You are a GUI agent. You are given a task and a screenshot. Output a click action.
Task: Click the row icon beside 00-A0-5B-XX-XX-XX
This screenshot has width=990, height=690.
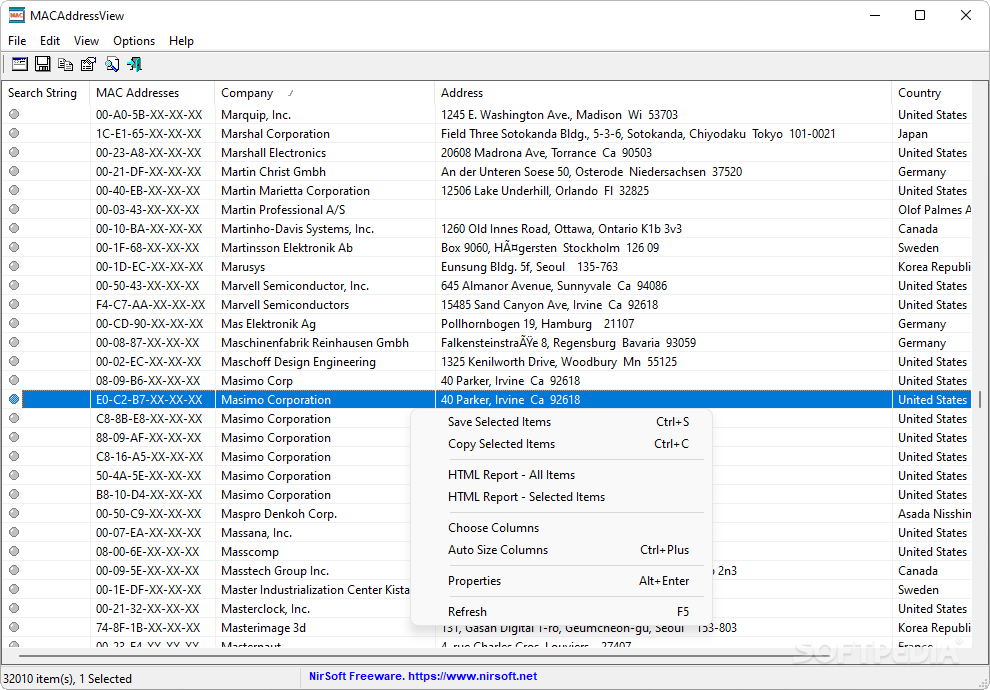coord(14,114)
